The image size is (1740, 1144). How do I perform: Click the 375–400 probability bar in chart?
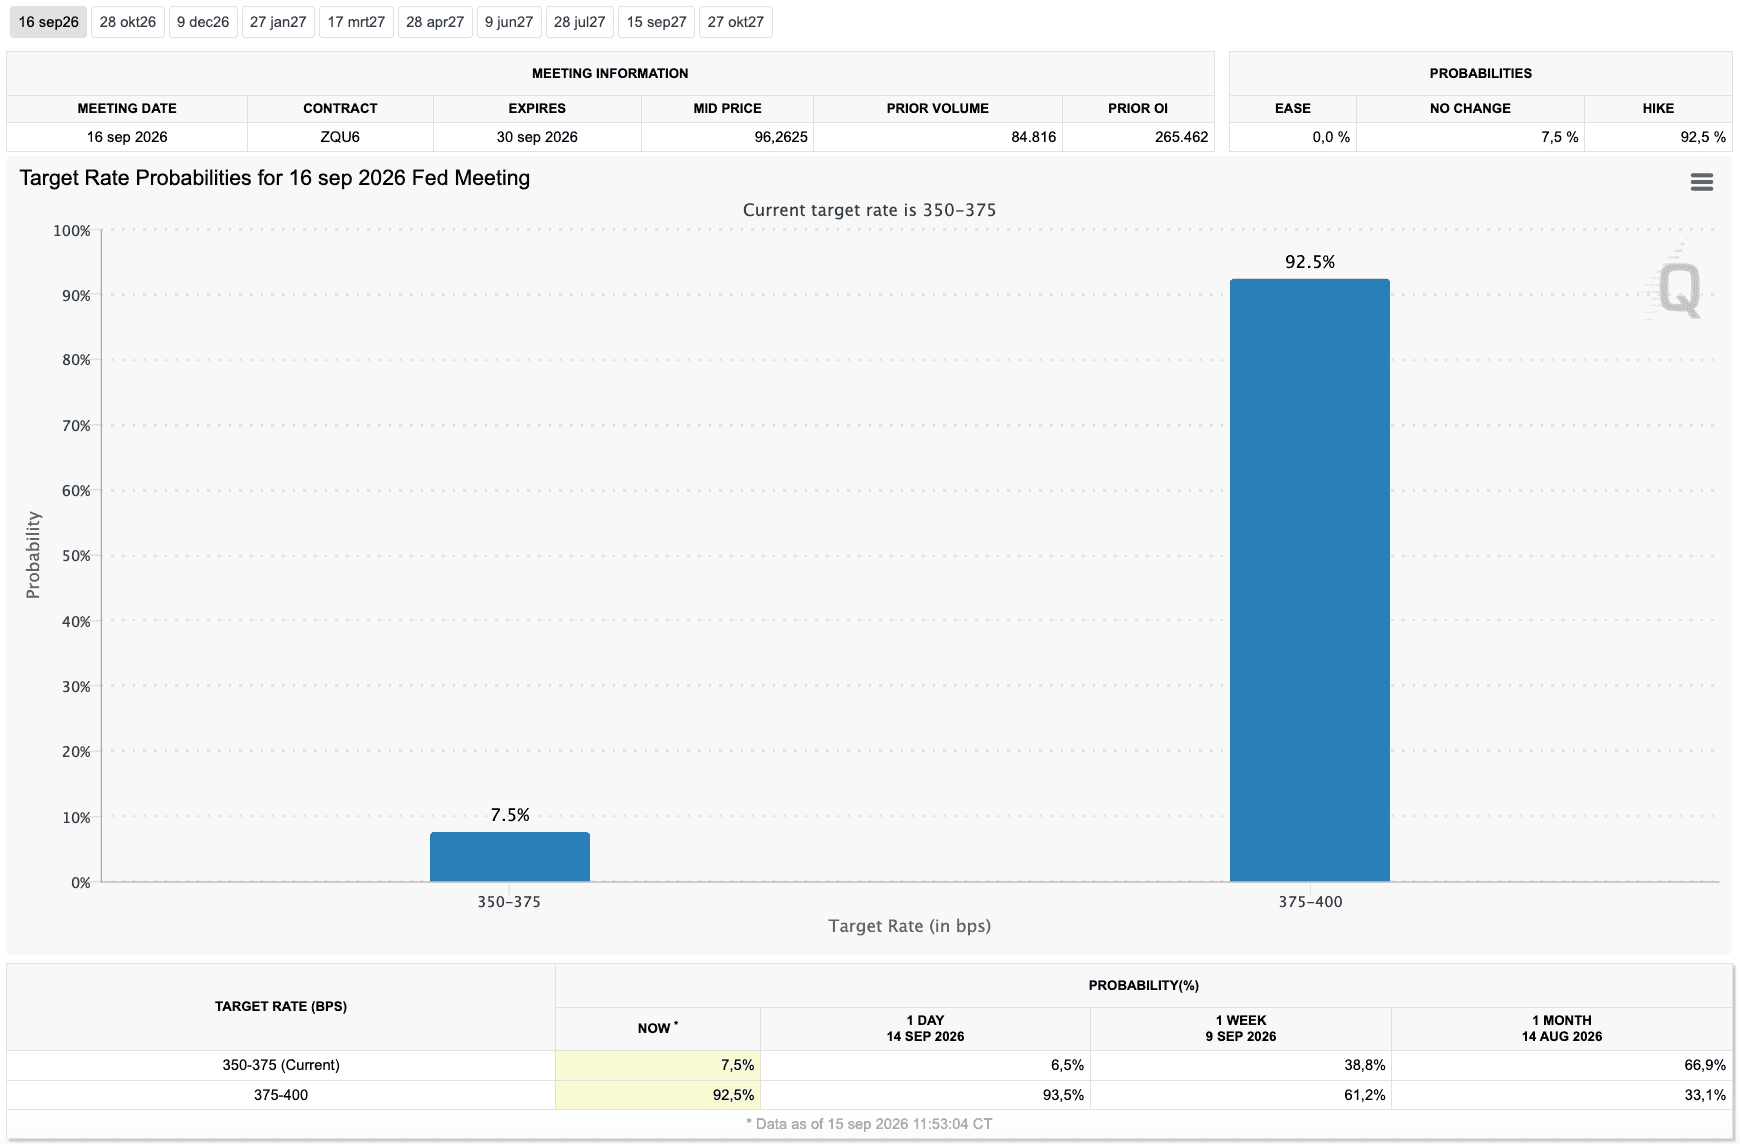pyautogui.click(x=1310, y=580)
